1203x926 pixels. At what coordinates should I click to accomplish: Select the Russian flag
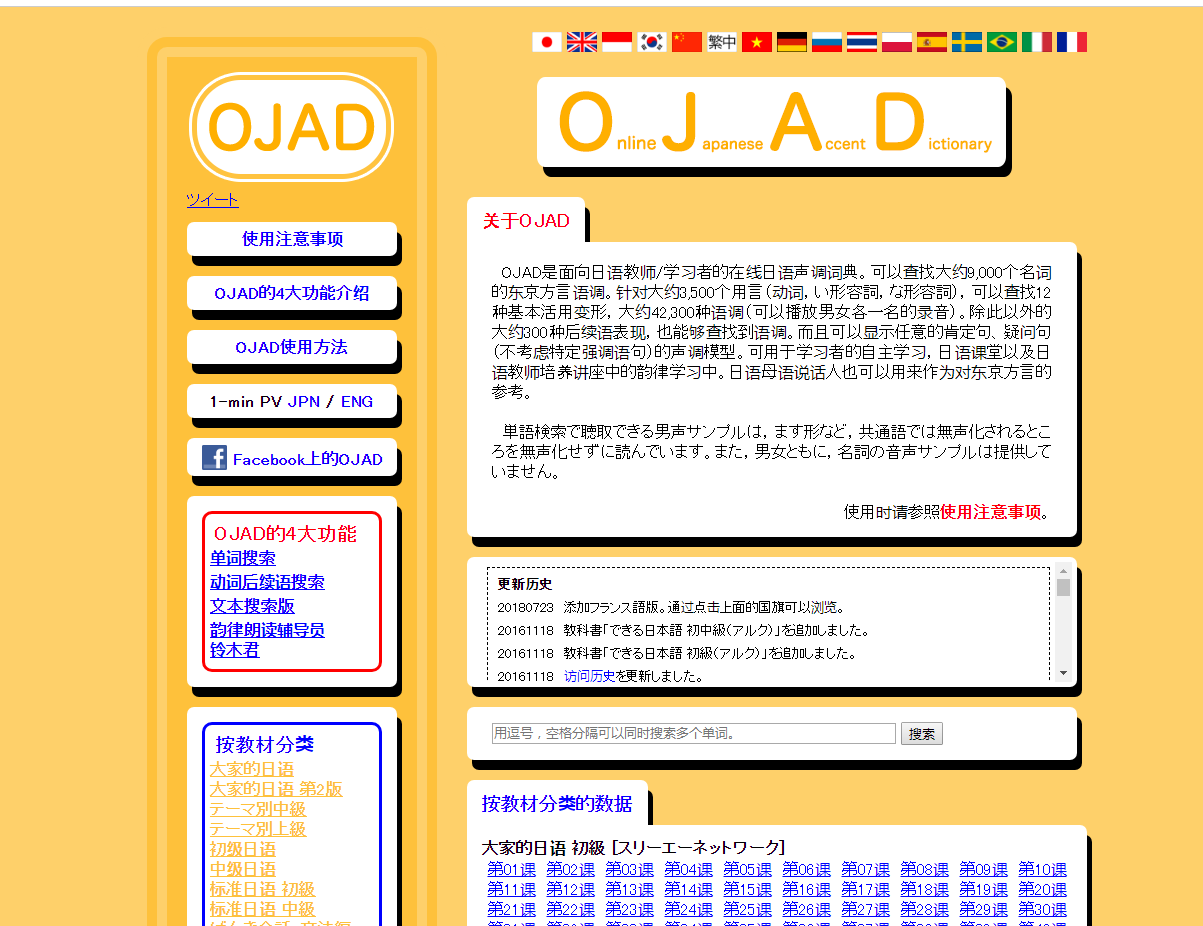[827, 42]
